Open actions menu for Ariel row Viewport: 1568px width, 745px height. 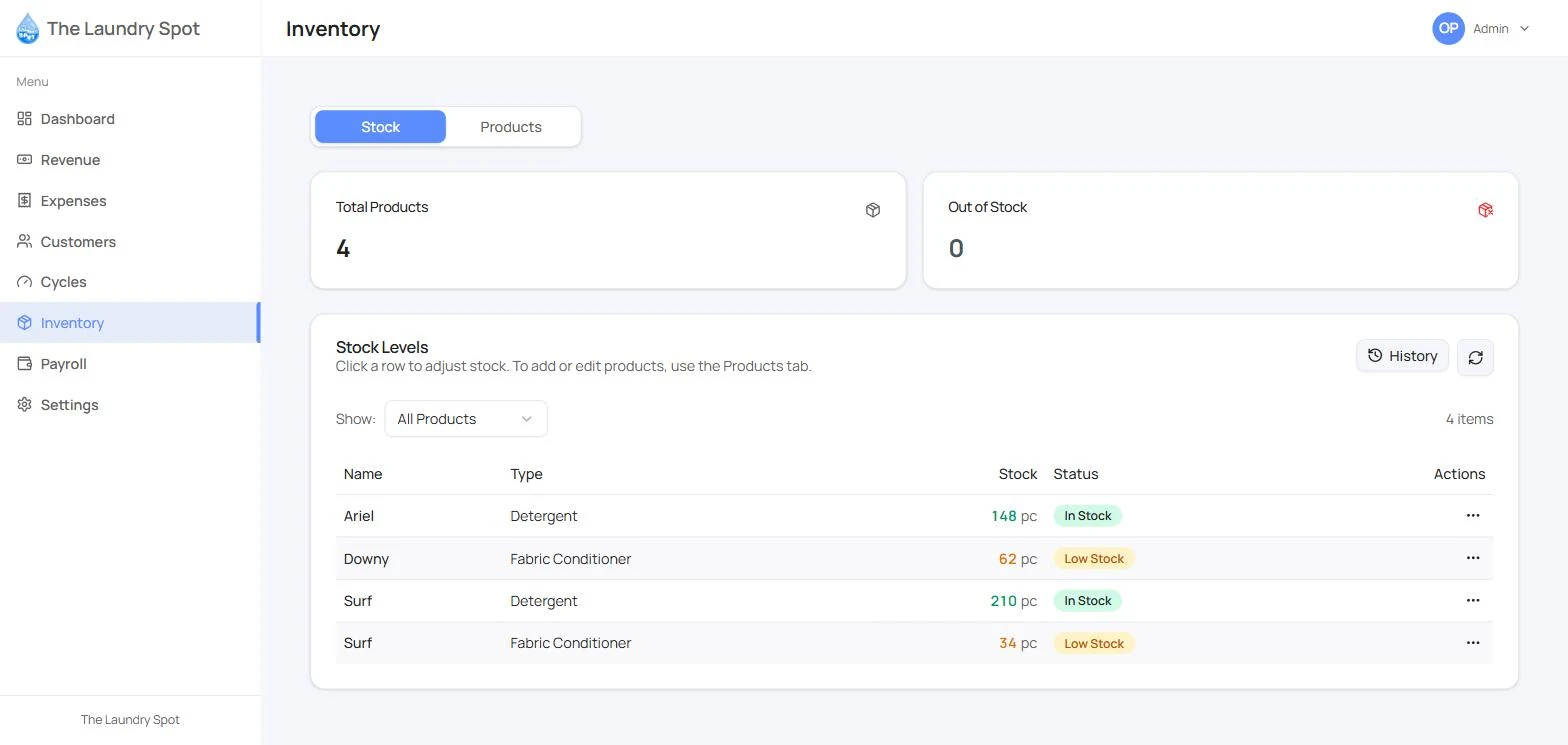(x=1472, y=516)
